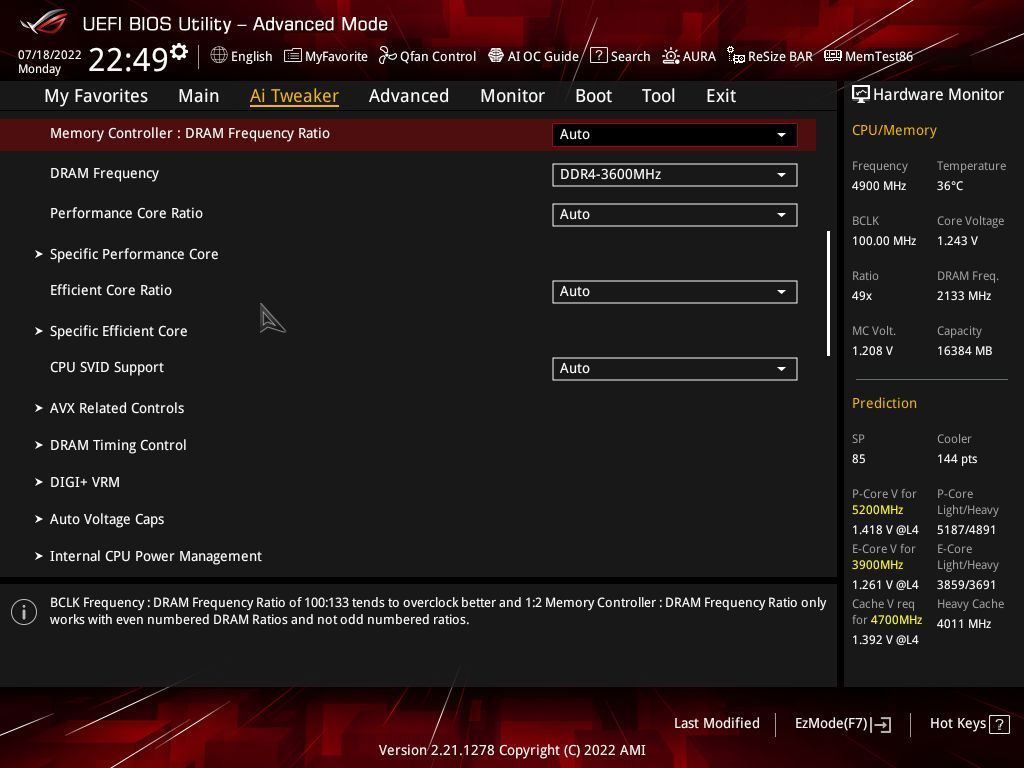Click the 100.00 MHz BCLK value
The width and height of the screenshot is (1024, 768).
884,241
